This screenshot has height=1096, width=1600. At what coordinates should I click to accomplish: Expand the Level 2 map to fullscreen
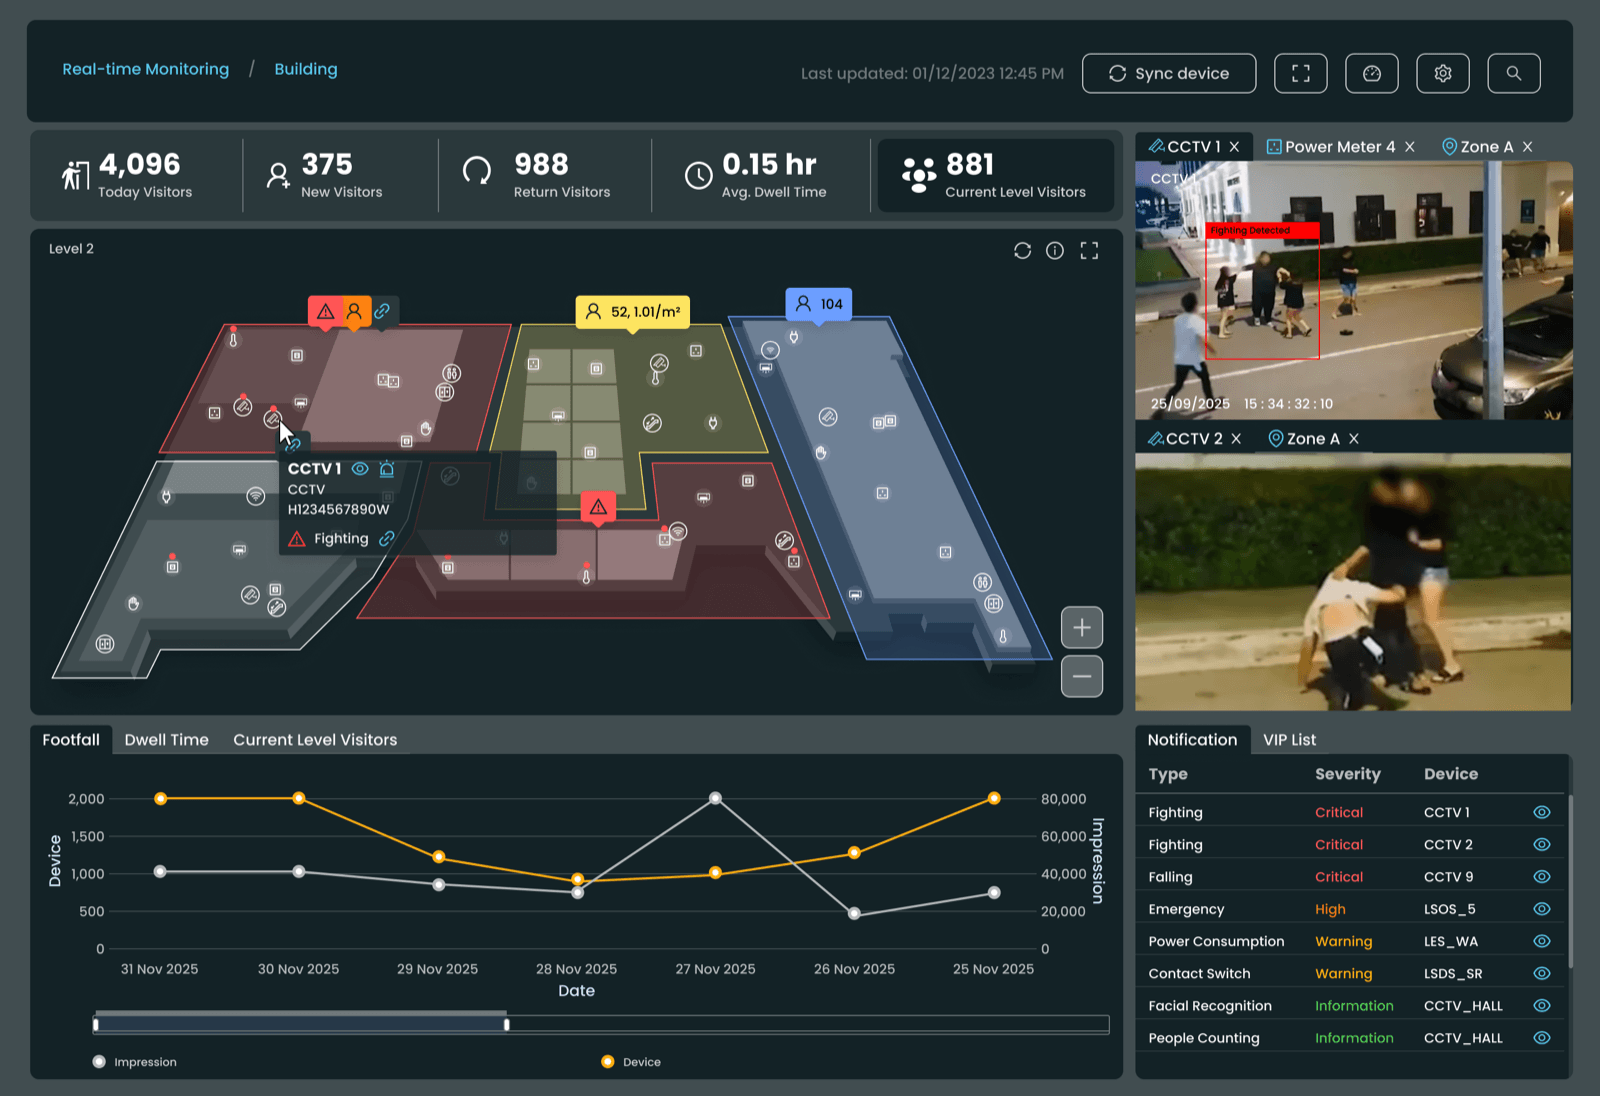click(1089, 250)
